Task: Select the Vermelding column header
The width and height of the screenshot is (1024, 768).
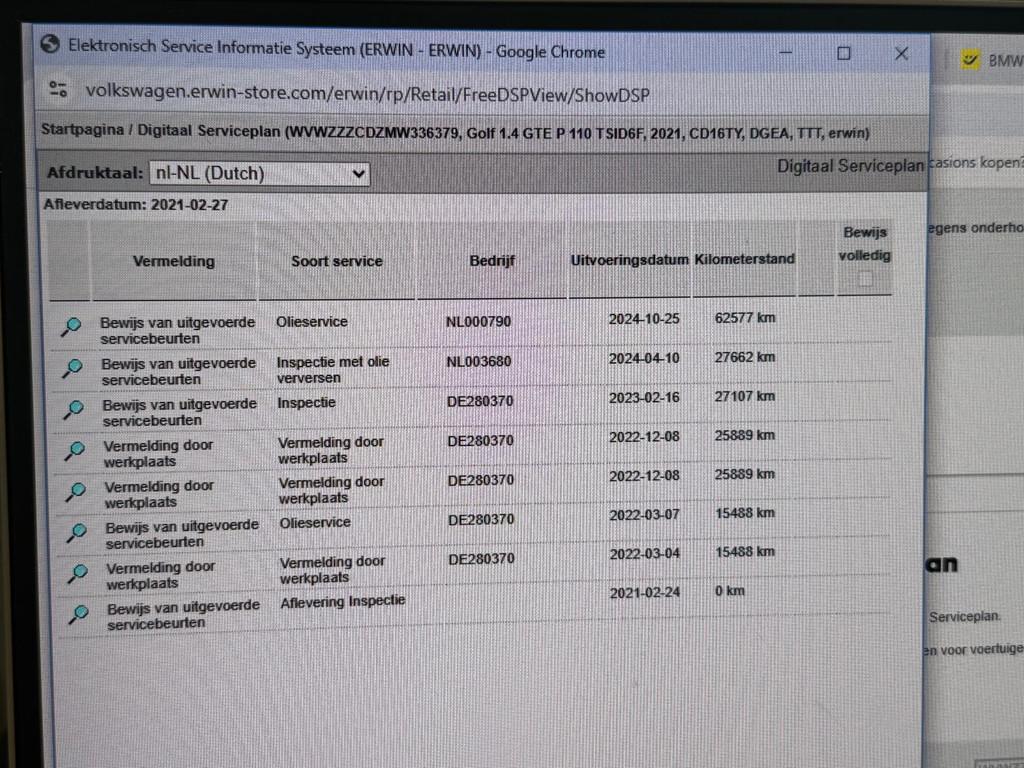Action: (x=173, y=261)
